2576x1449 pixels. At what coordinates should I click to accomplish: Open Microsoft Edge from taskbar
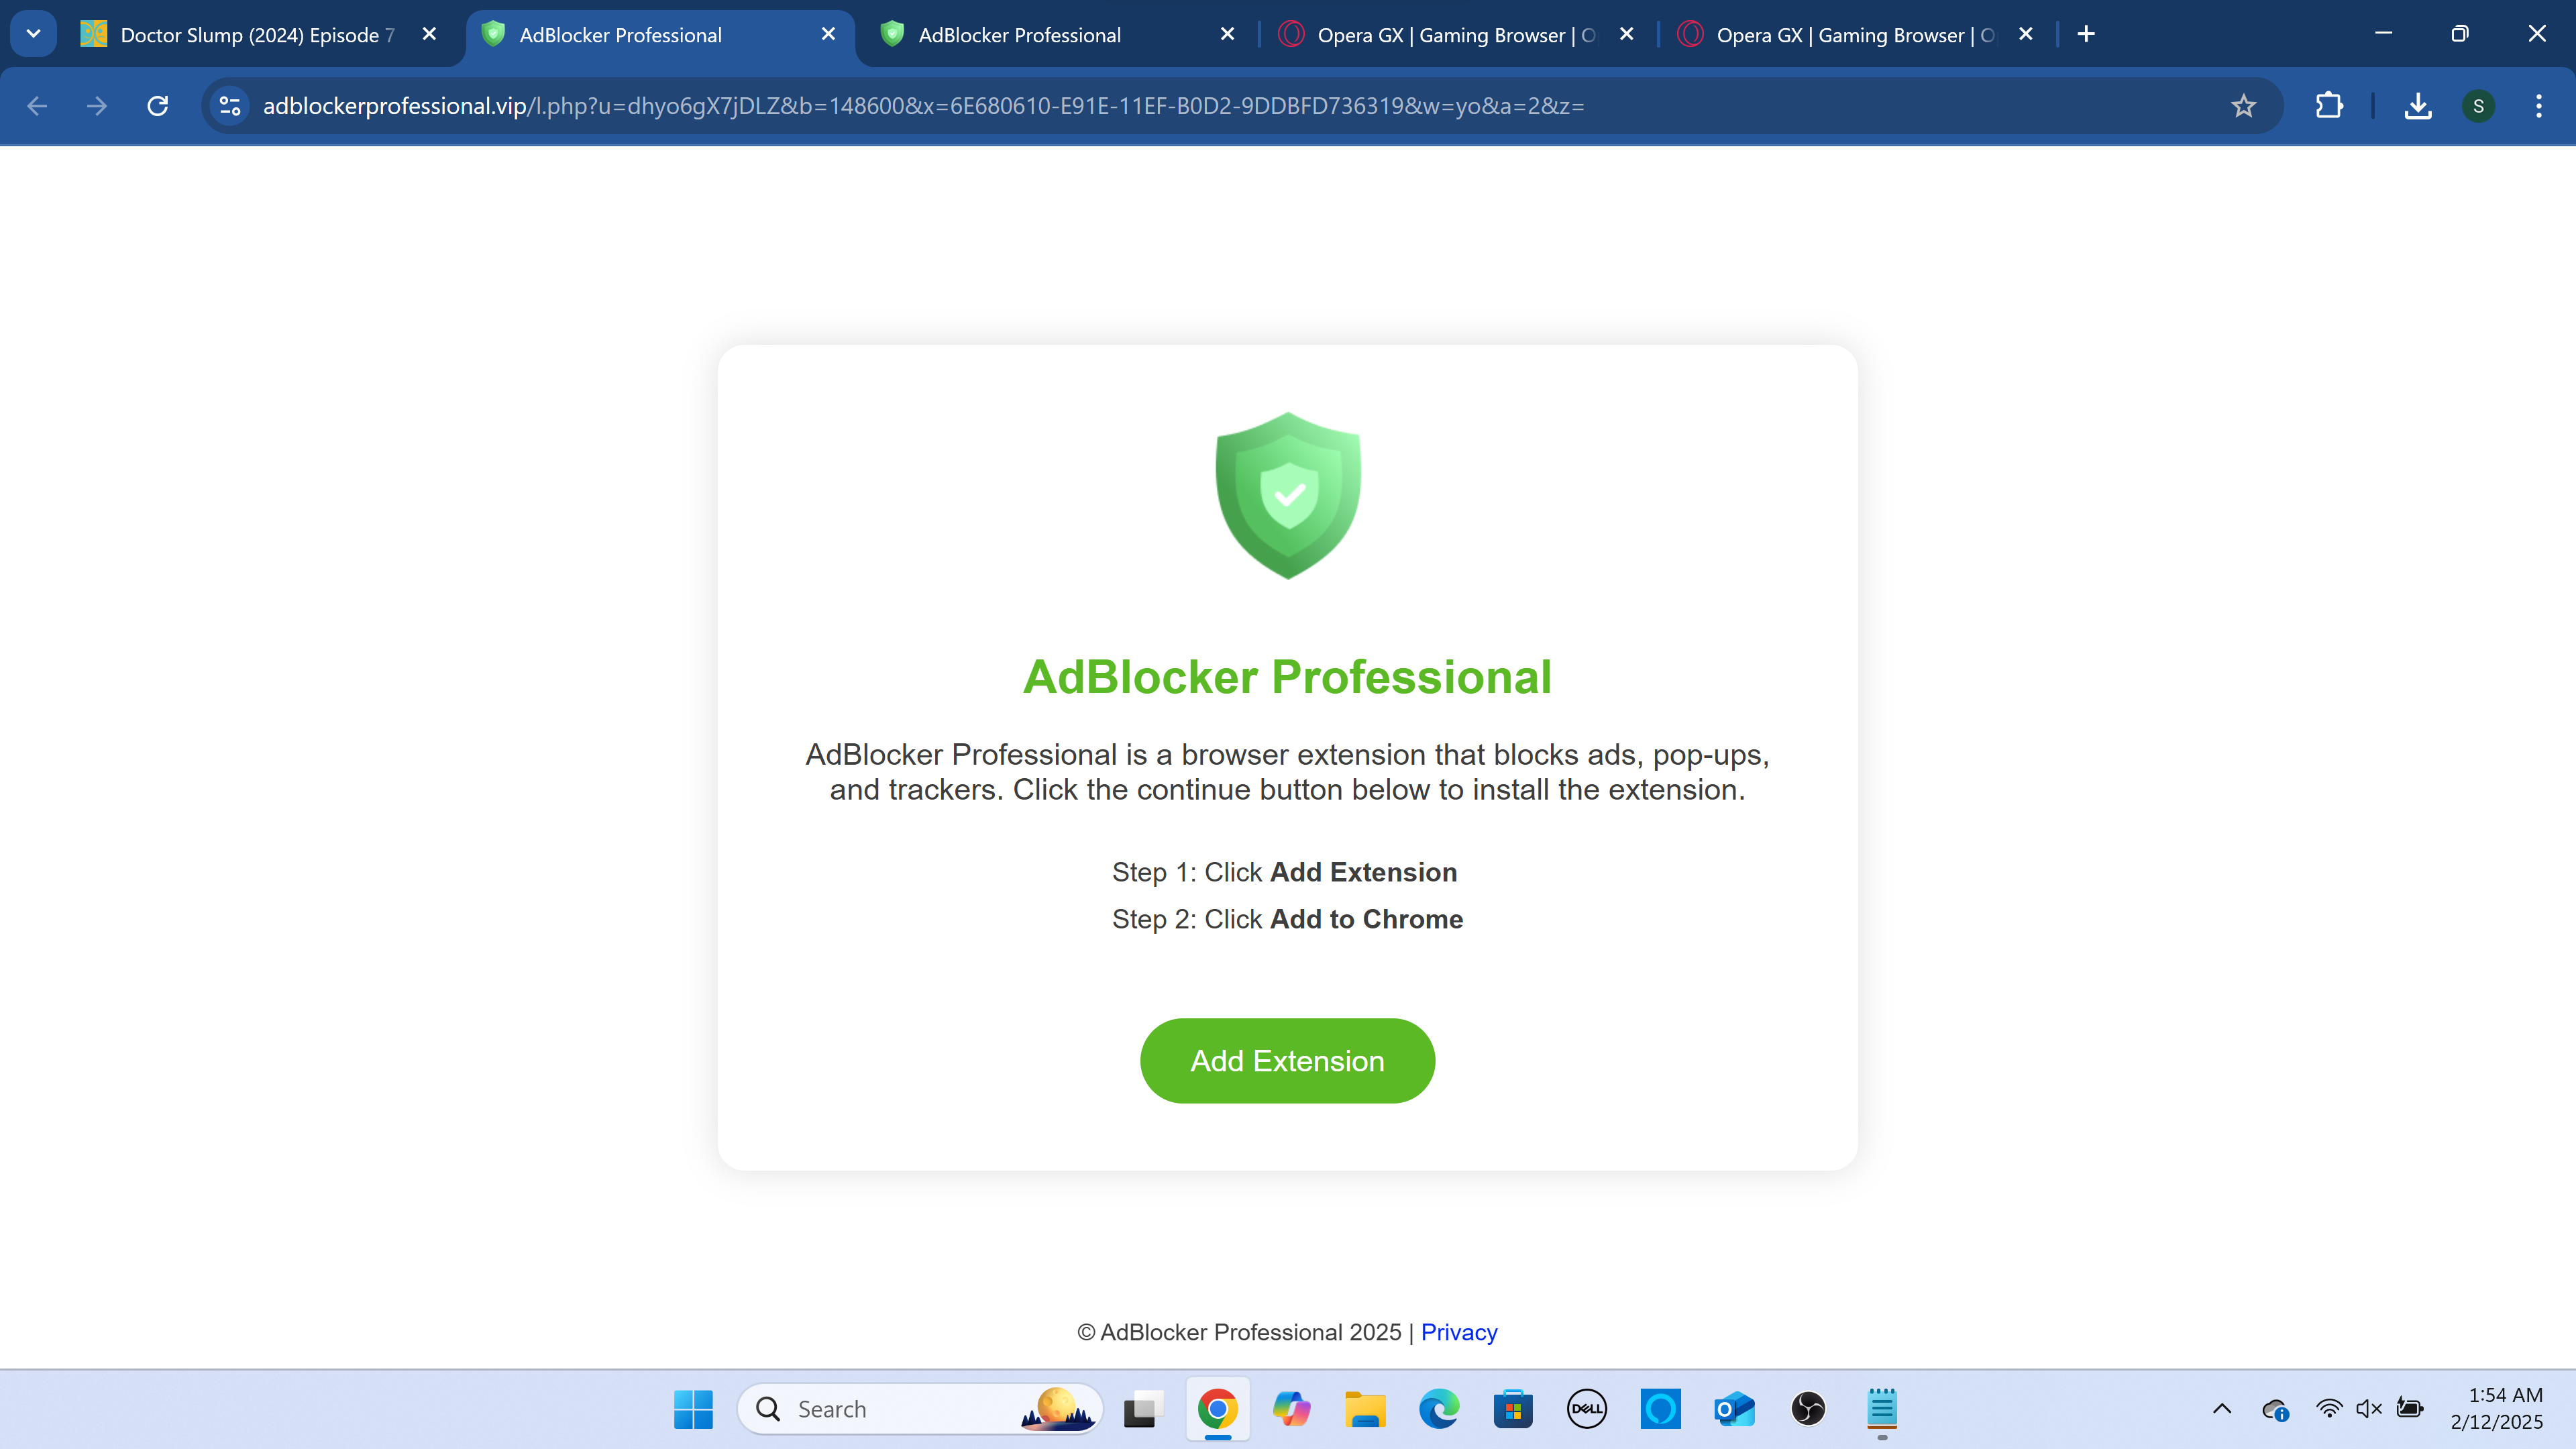click(x=1439, y=1409)
